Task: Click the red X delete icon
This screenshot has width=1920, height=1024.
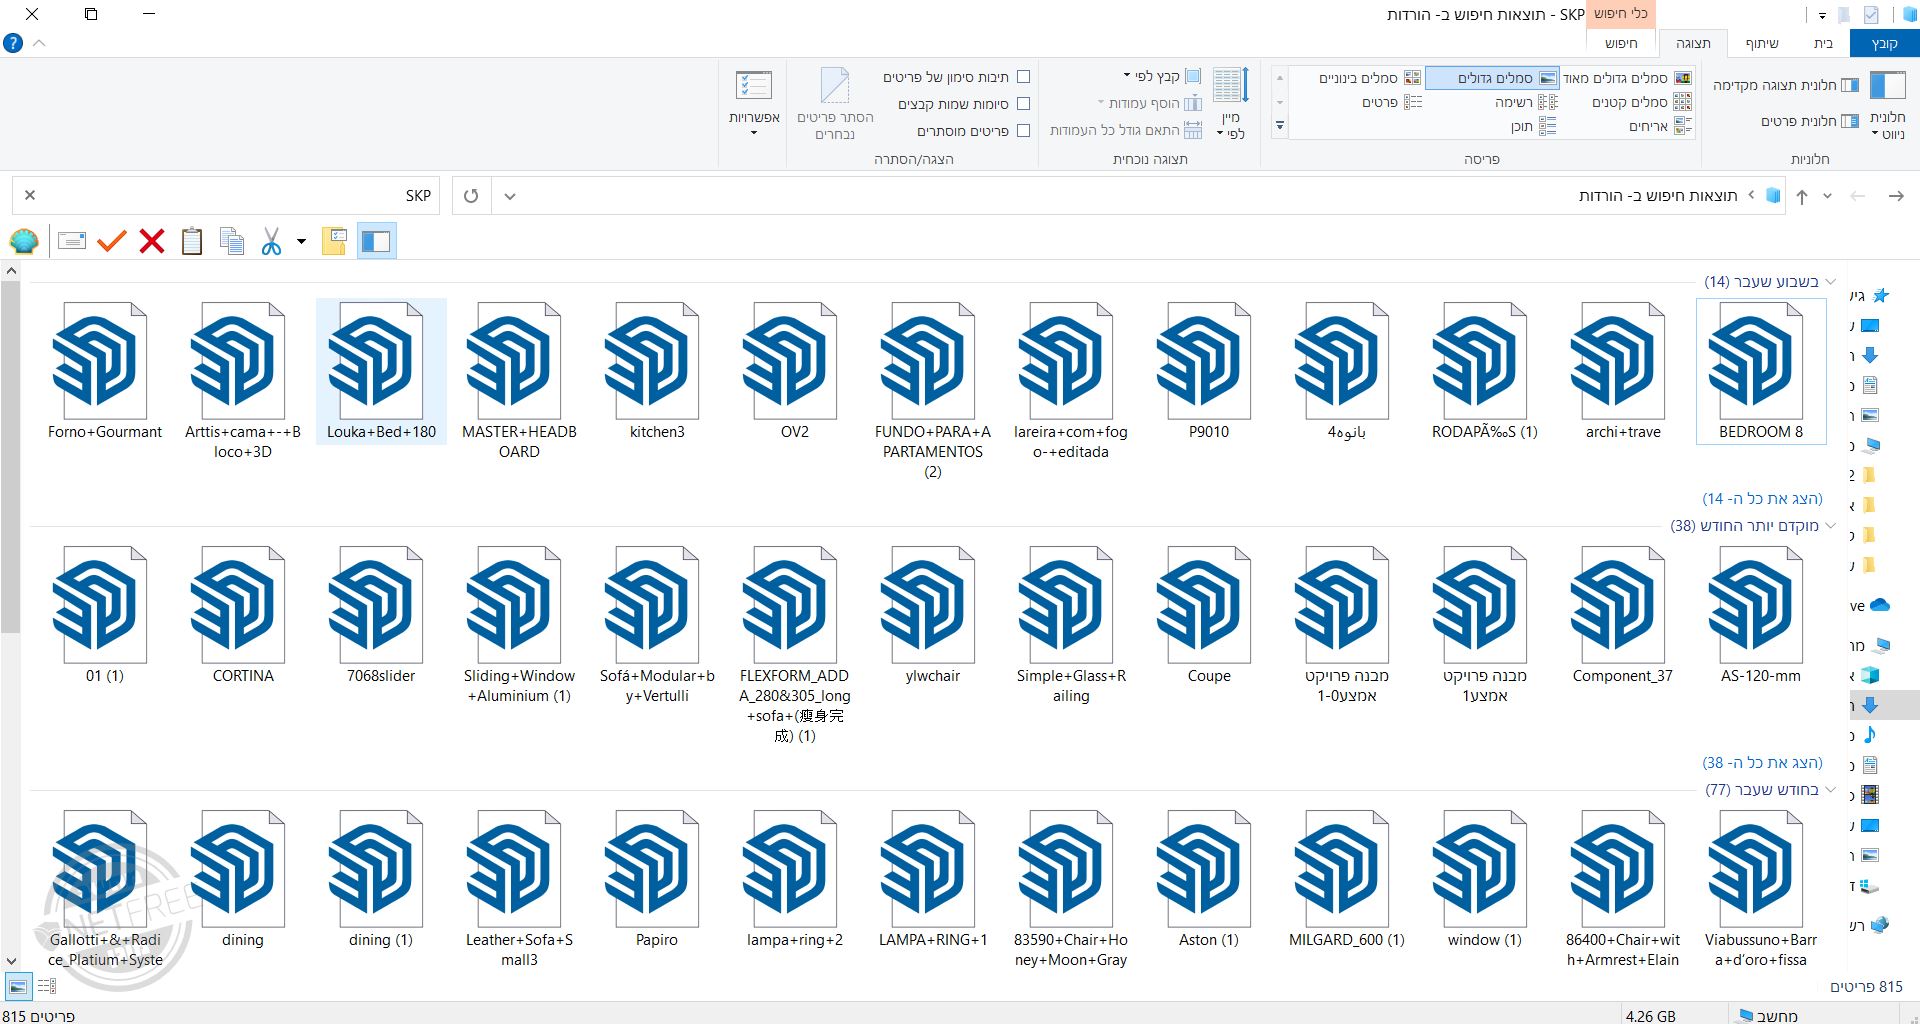Action: (152, 241)
